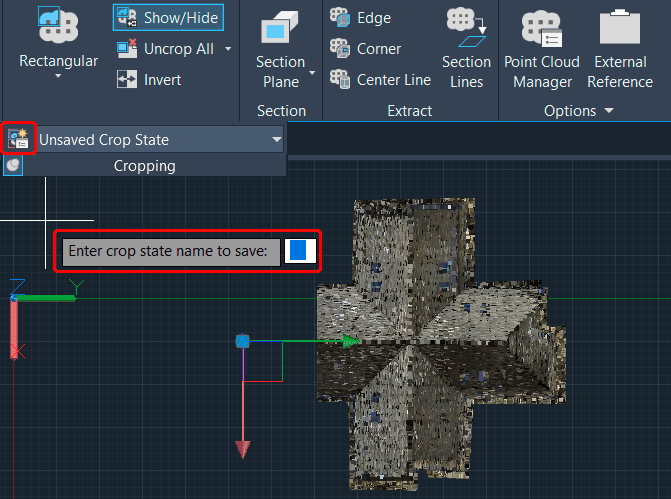Pin the Cropping panel open
671x499 pixels.
coord(13,165)
